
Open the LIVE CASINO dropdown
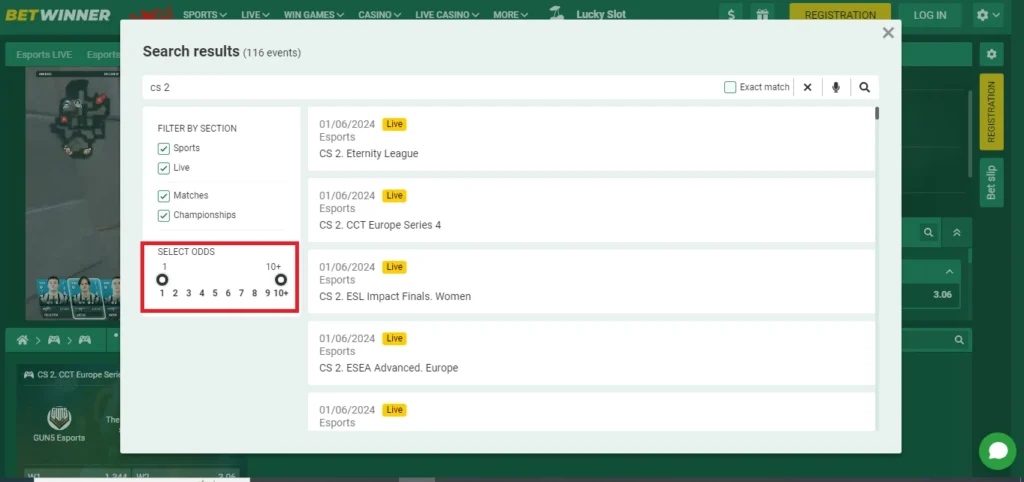click(x=447, y=14)
